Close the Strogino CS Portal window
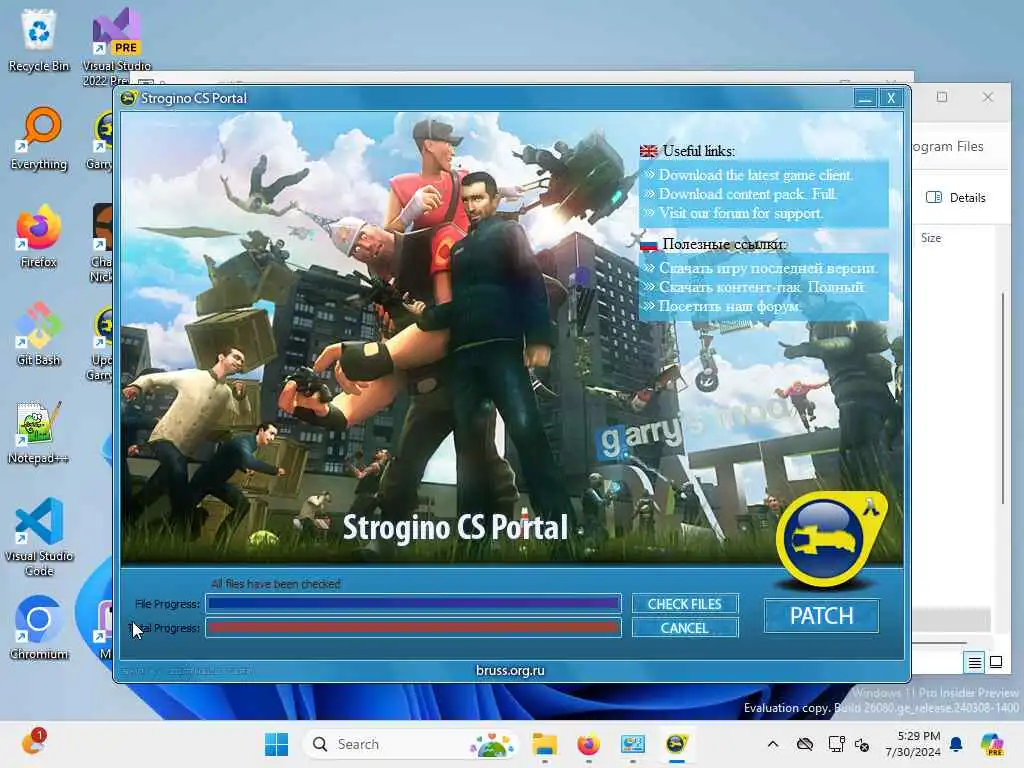 coord(891,98)
